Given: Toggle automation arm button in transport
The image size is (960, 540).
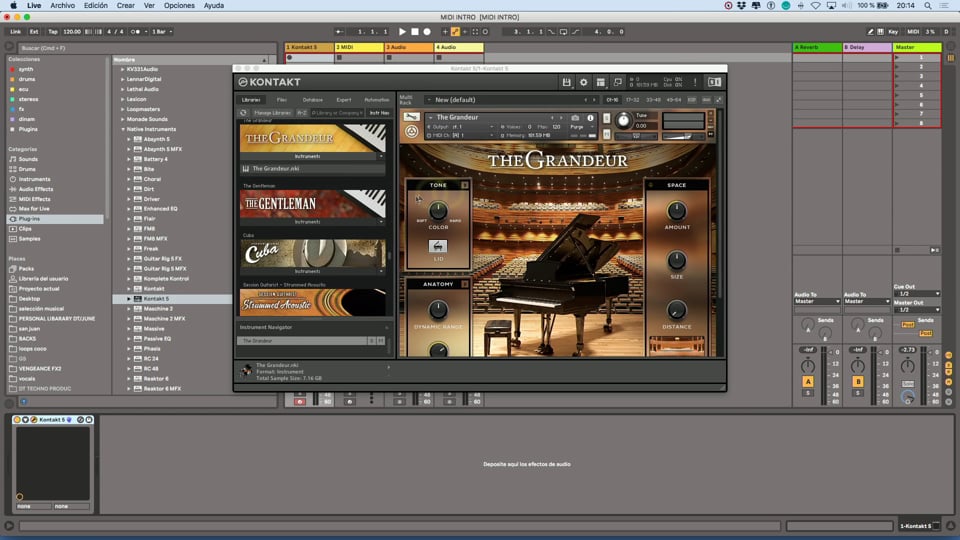Looking at the screenshot, I should coord(455,32).
